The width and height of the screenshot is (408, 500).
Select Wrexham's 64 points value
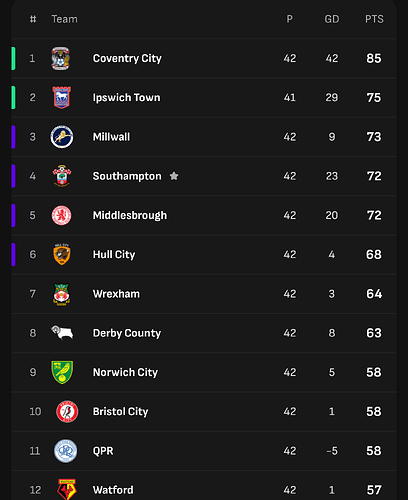pos(374,294)
